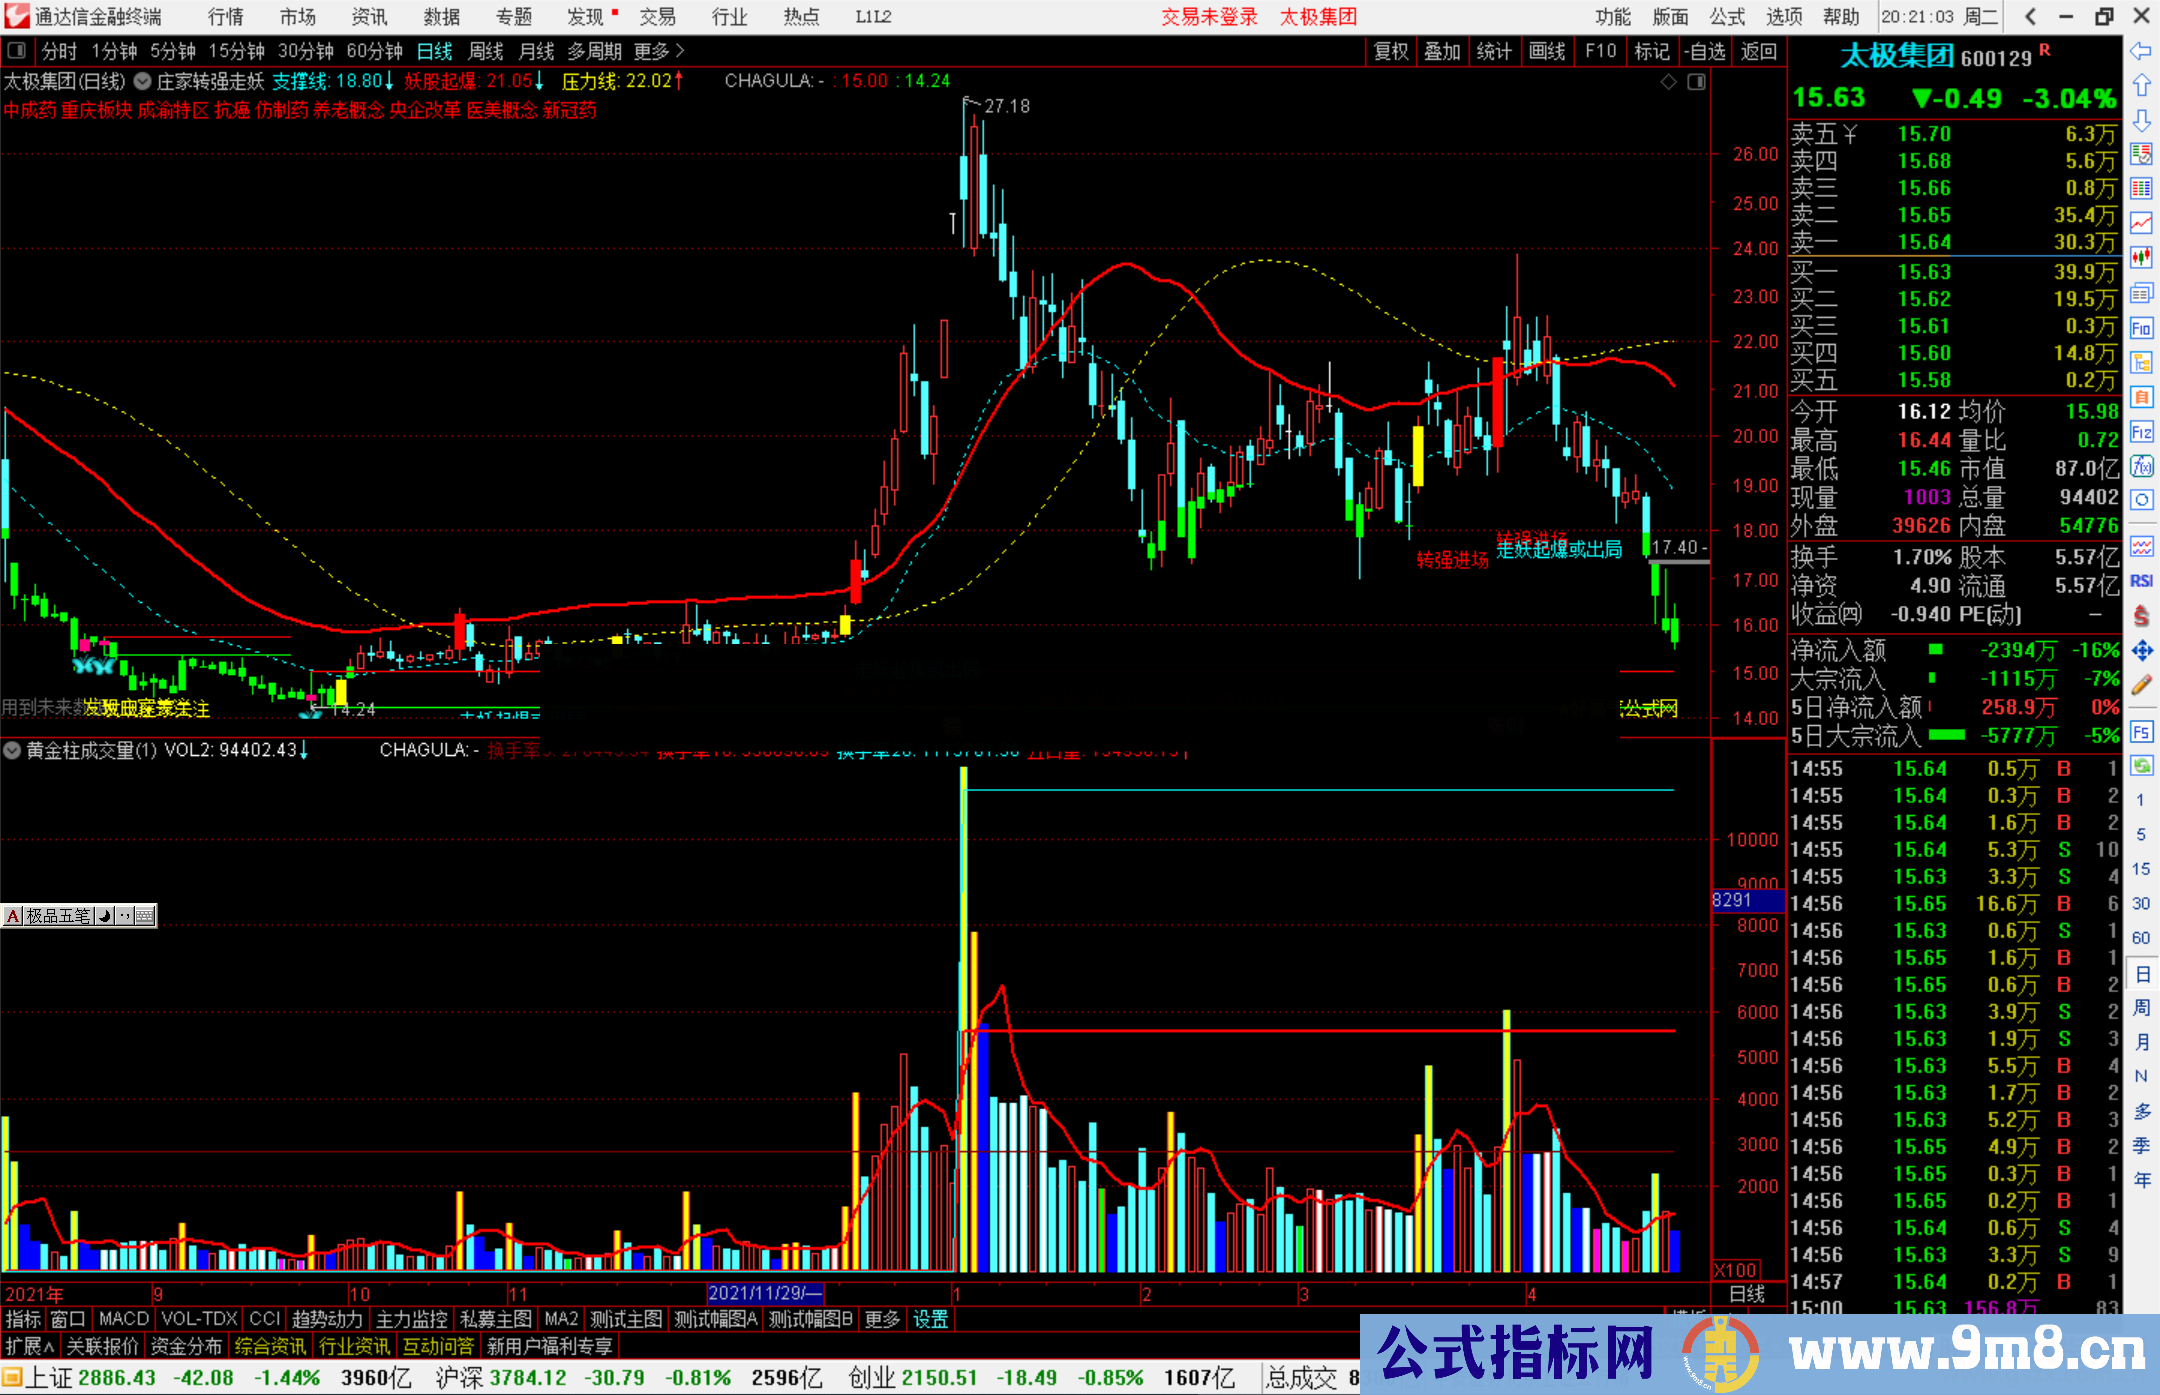
Task: Click the 创业 index in status bar
Action: click(x=872, y=1378)
